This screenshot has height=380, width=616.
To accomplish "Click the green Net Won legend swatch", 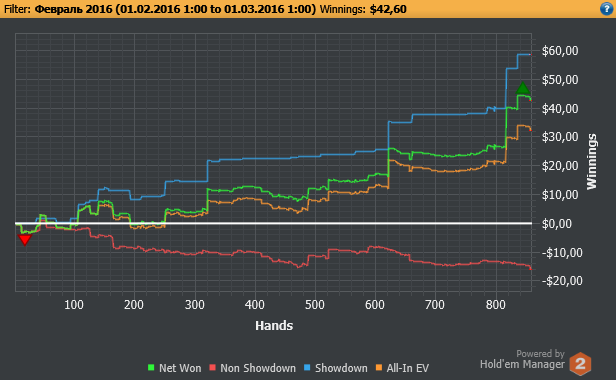I will click(151, 368).
